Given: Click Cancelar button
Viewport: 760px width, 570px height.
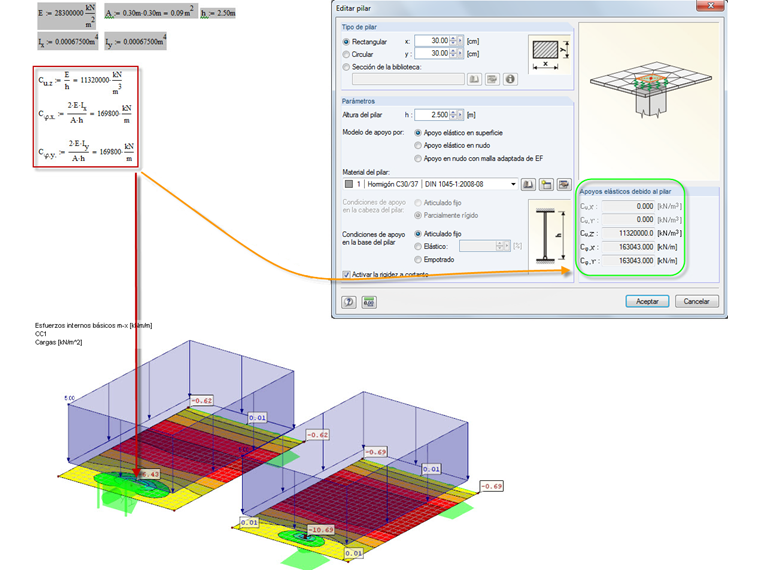Looking at the screenshot, I should [697, 301].
